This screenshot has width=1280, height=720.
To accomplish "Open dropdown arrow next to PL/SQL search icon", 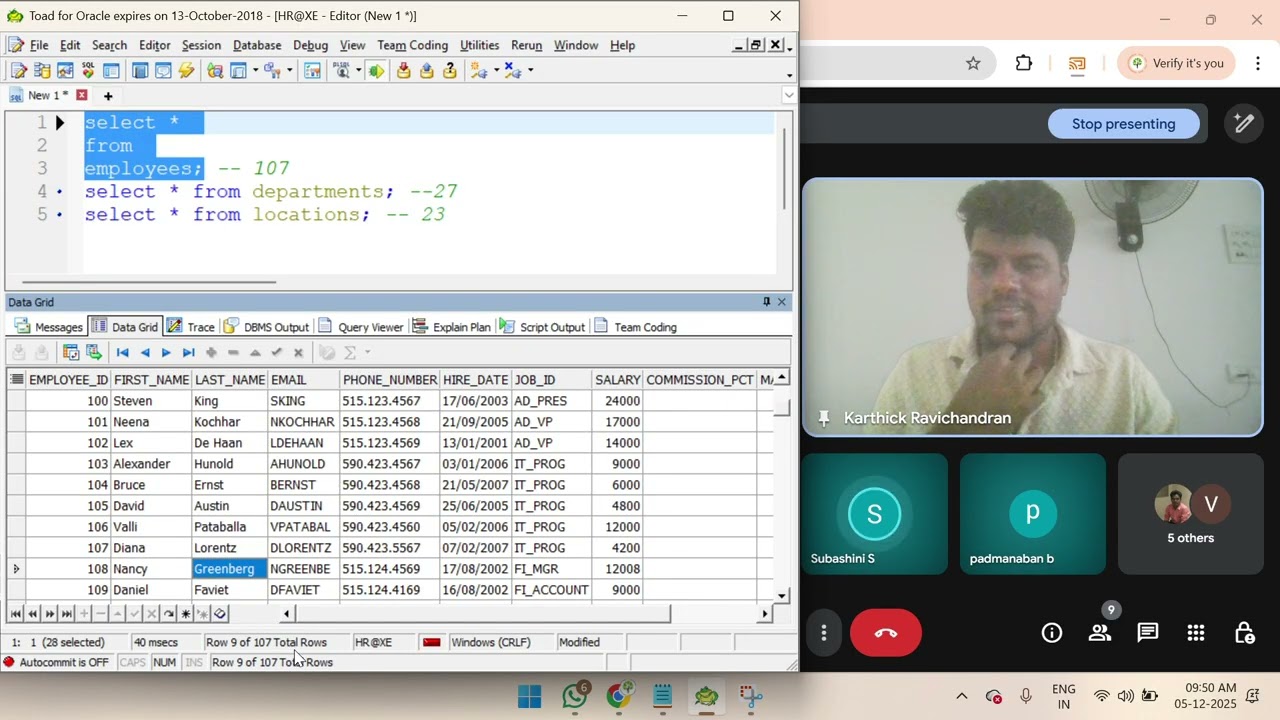I will click(358, 71).
